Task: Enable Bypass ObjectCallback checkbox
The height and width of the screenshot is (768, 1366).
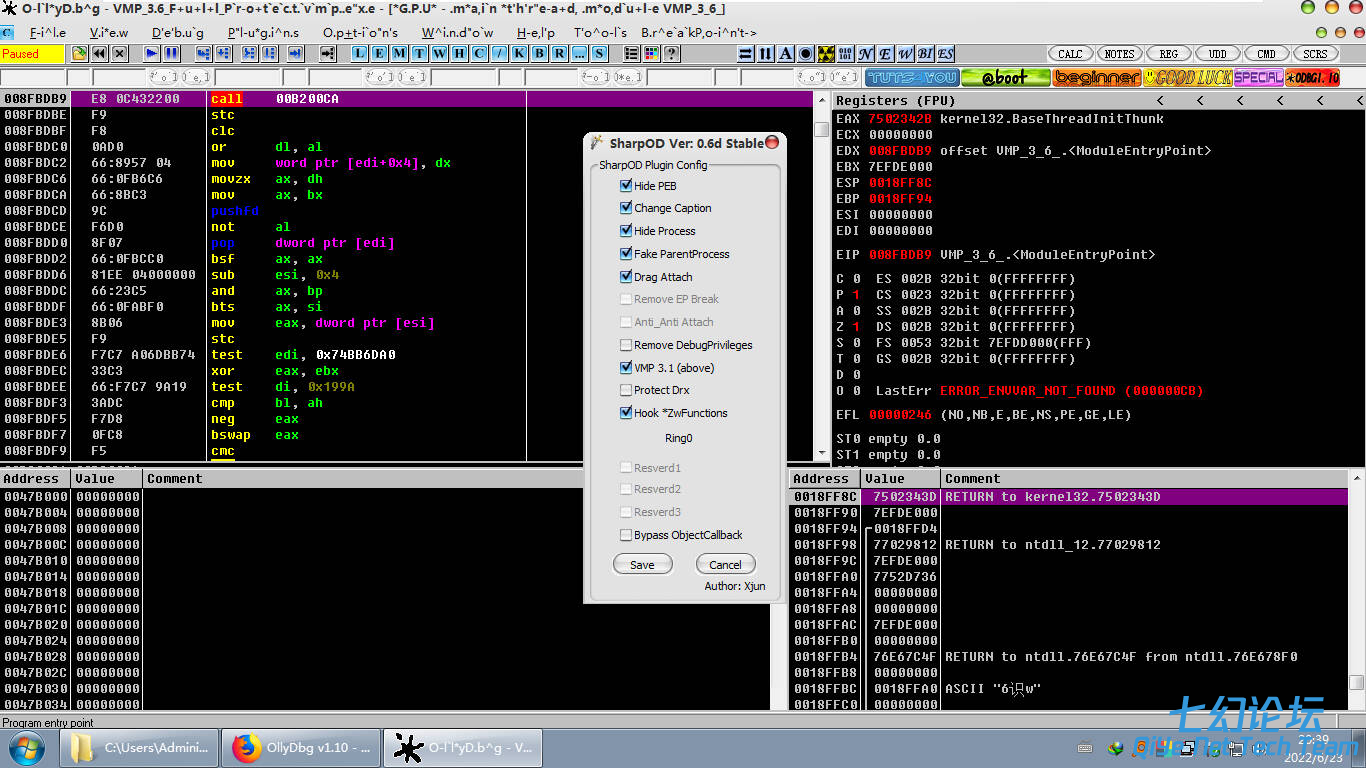Action: (626, 535)
